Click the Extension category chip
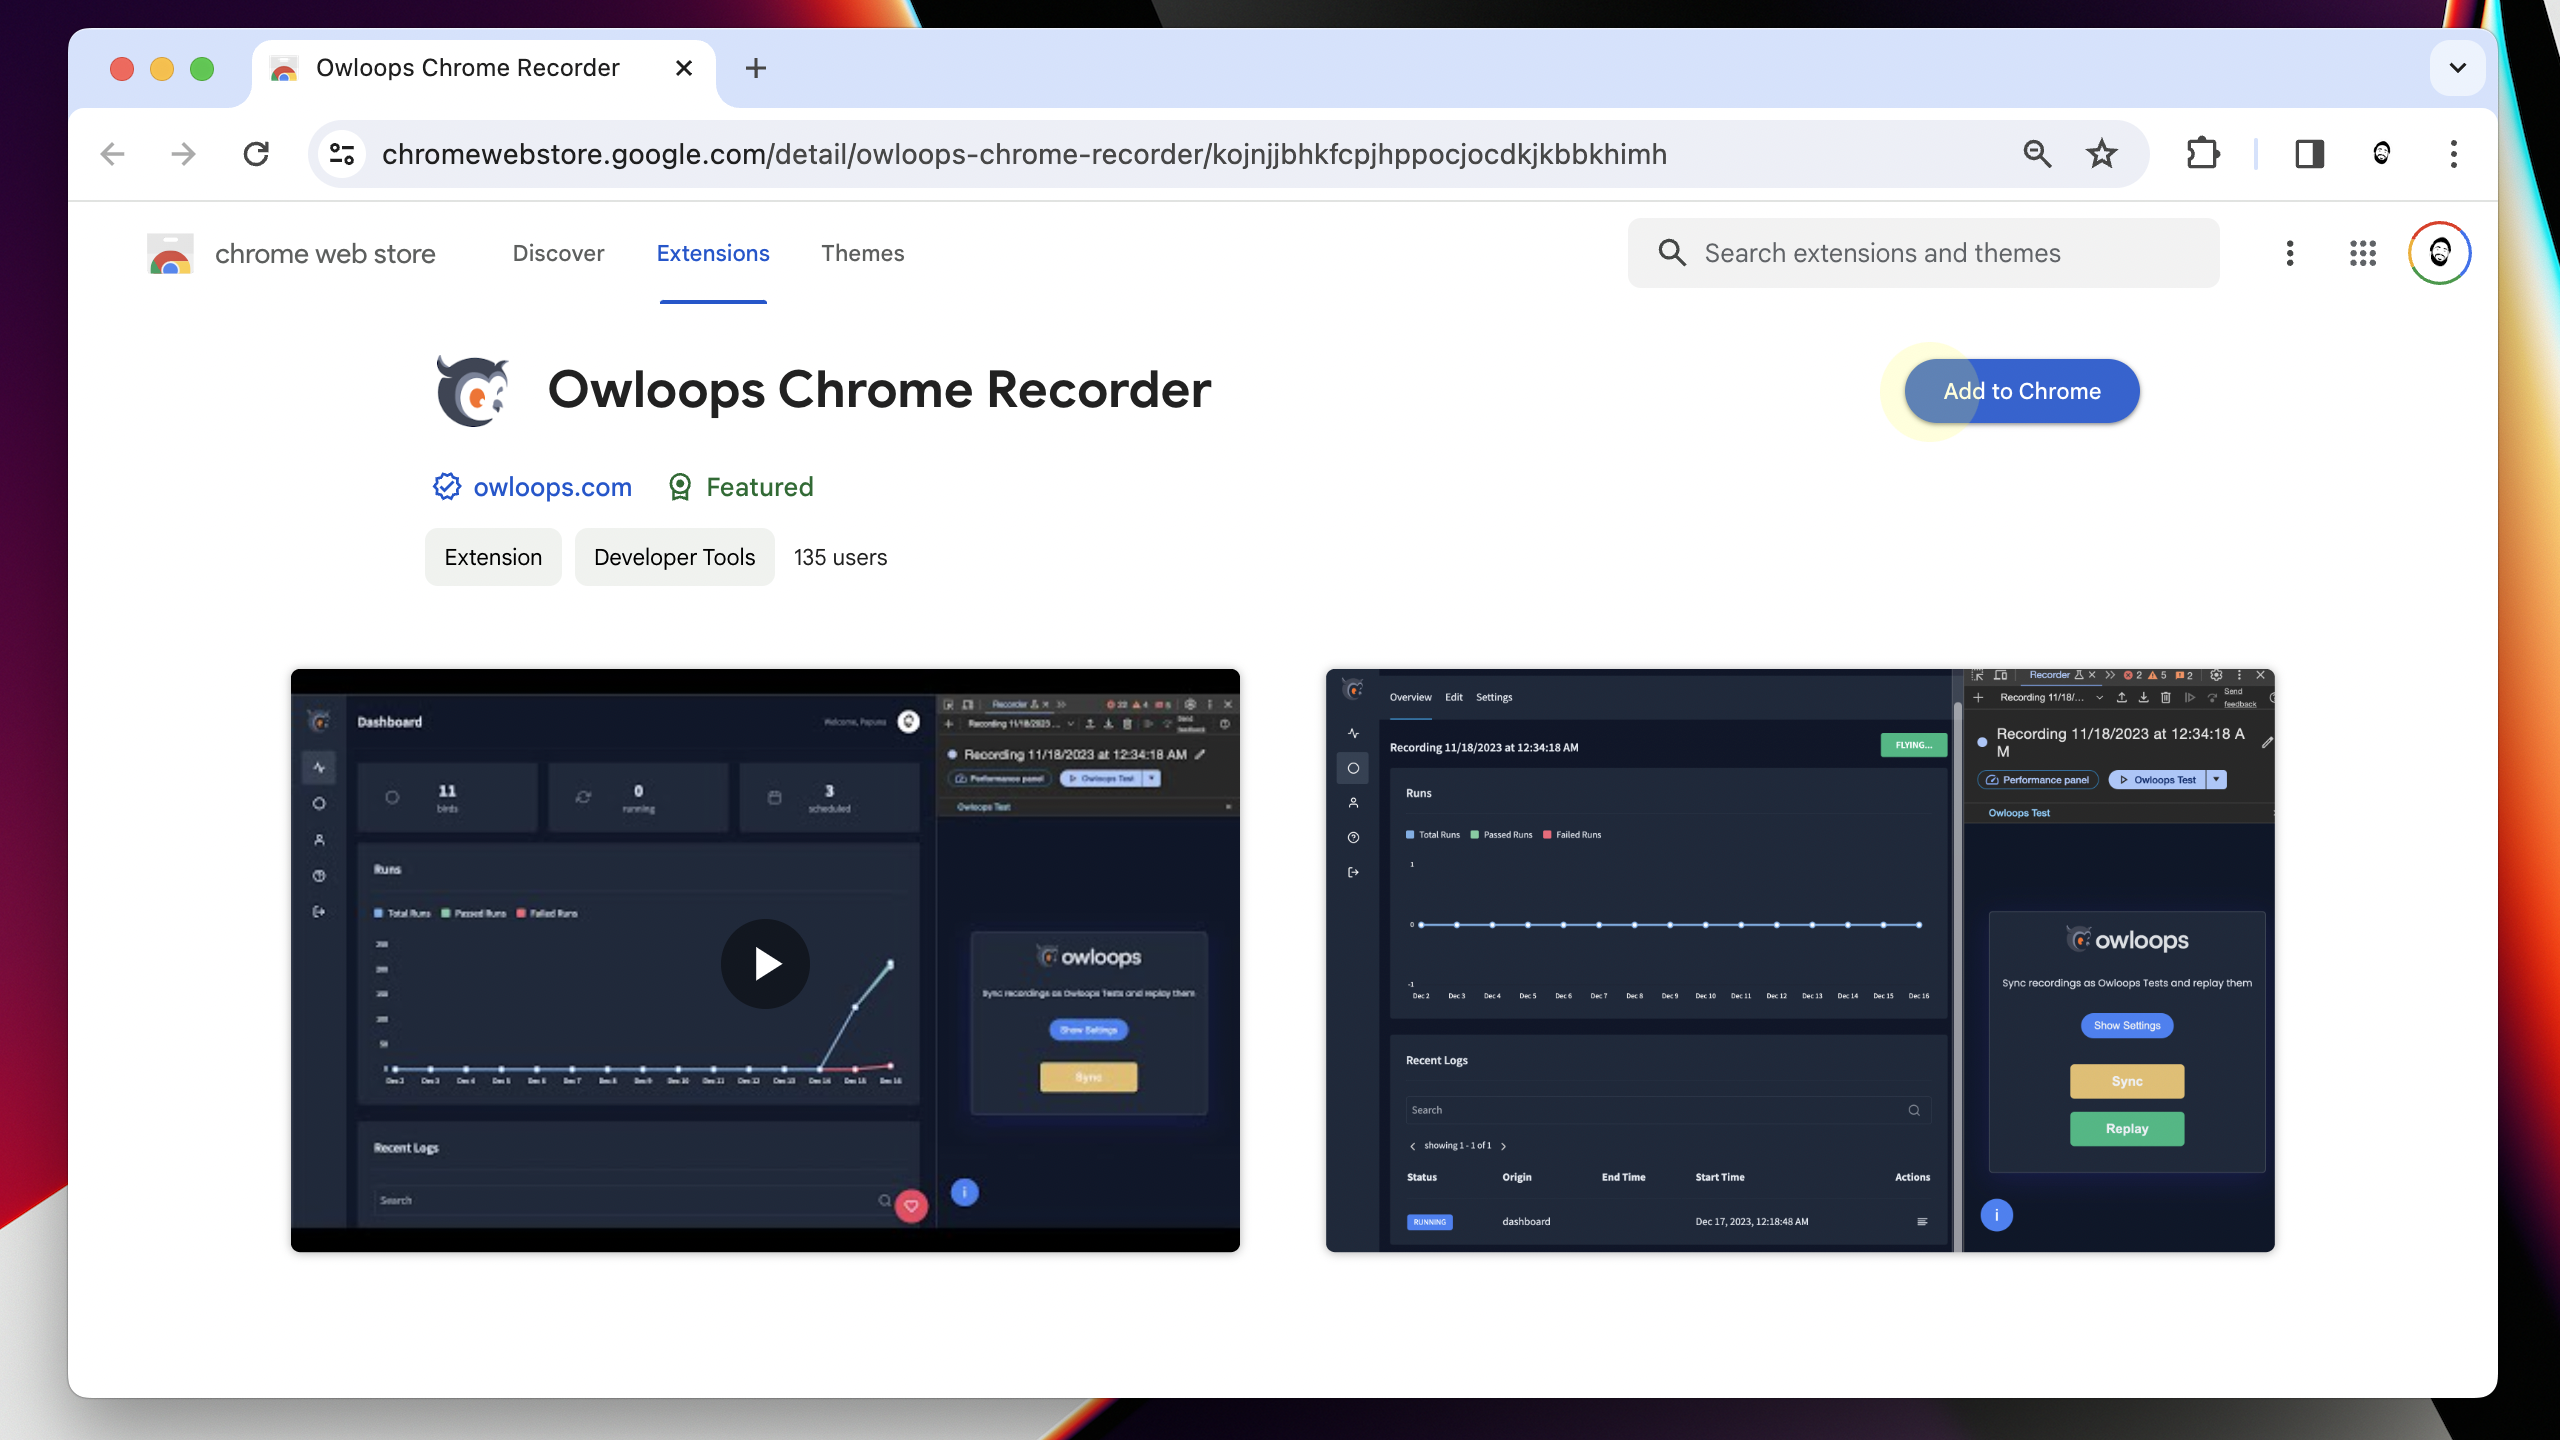The width and height of the screenshot is (2560, 1440). coord(493,557)
